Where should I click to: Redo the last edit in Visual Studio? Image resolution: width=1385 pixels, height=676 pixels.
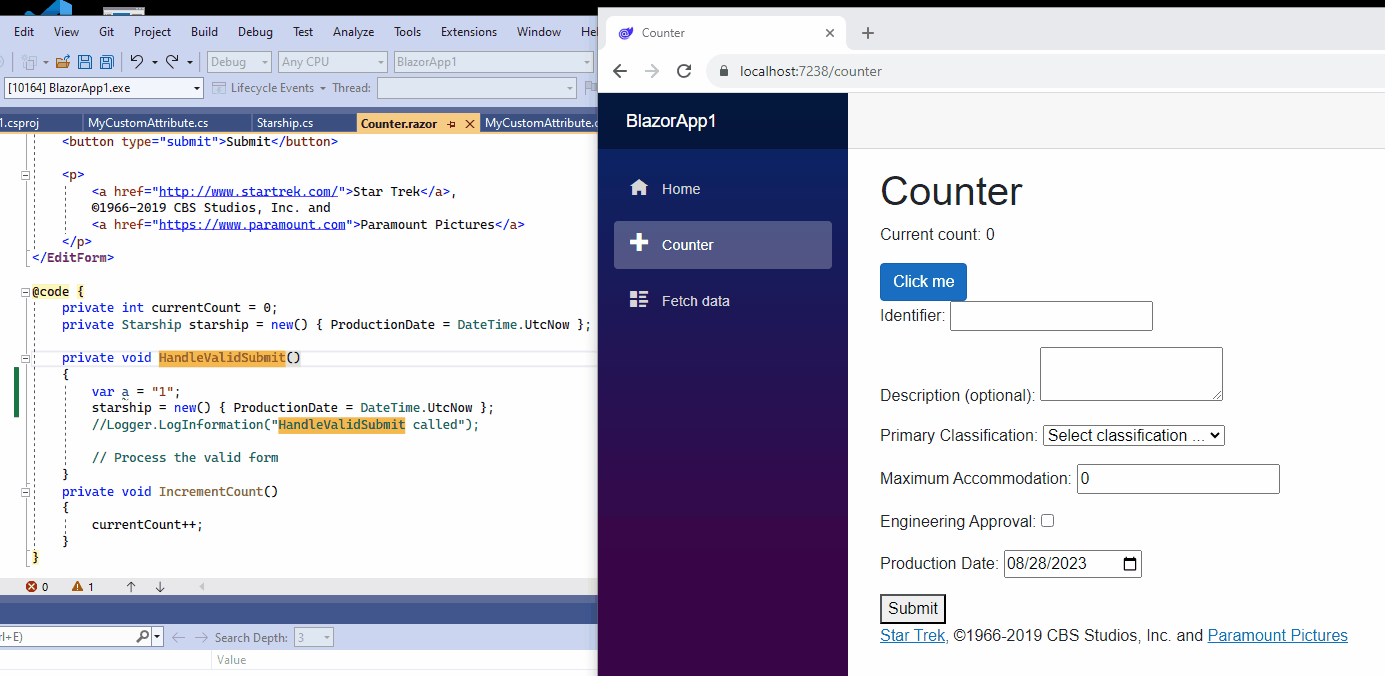[x=172, y=62]
